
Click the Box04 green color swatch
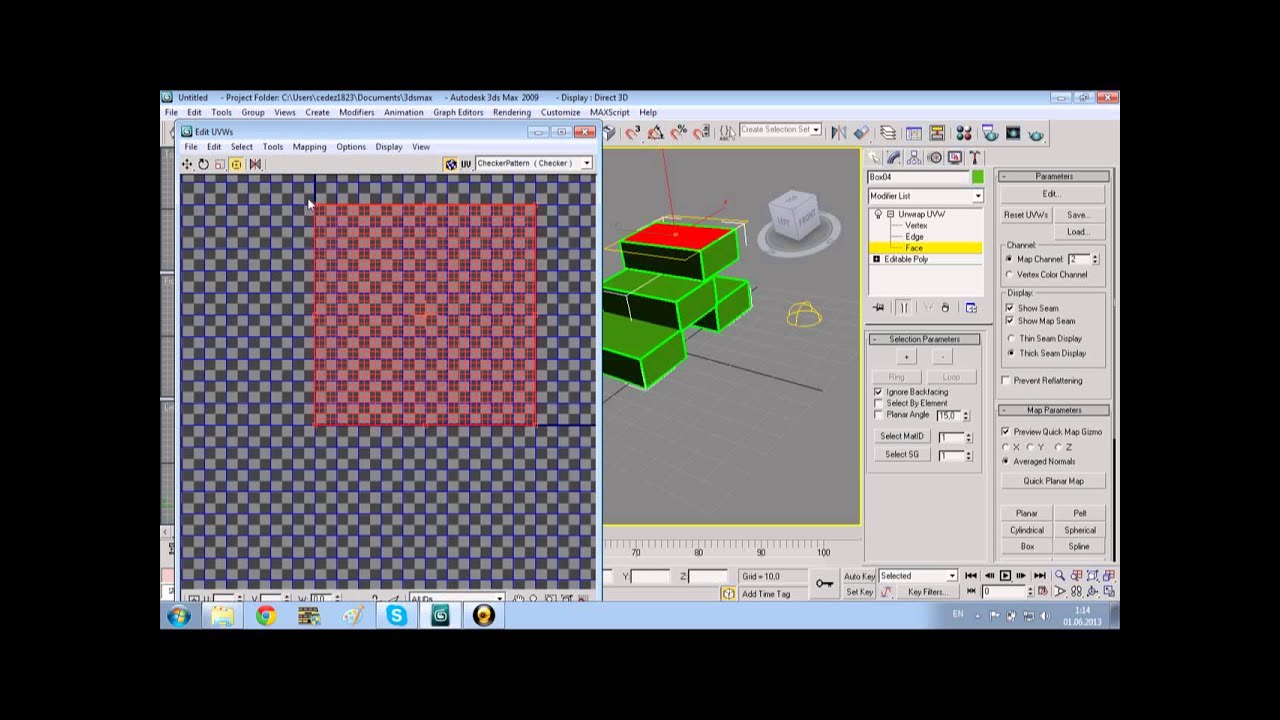977,177
